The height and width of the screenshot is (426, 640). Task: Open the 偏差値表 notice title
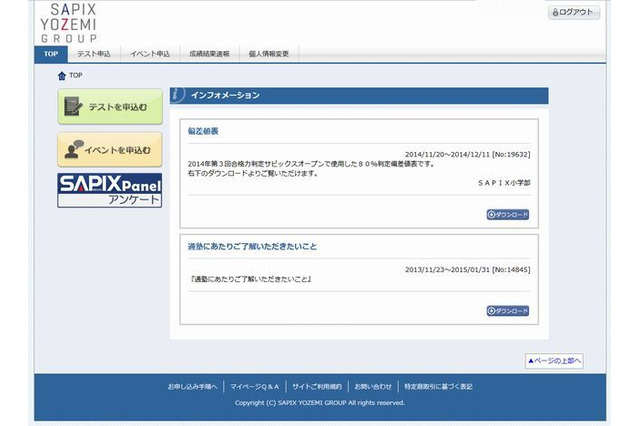203,131
